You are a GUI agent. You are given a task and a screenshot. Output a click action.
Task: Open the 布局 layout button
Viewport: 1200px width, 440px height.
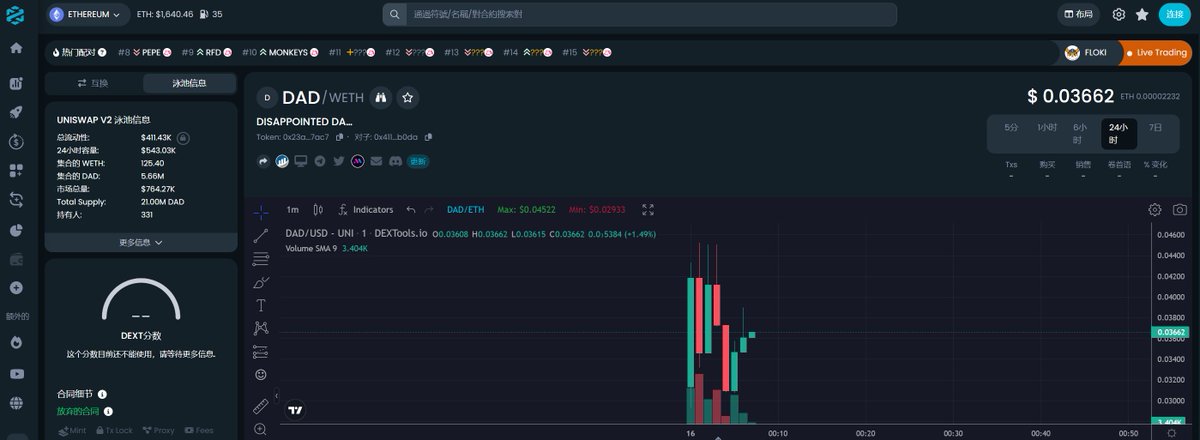1078,14
